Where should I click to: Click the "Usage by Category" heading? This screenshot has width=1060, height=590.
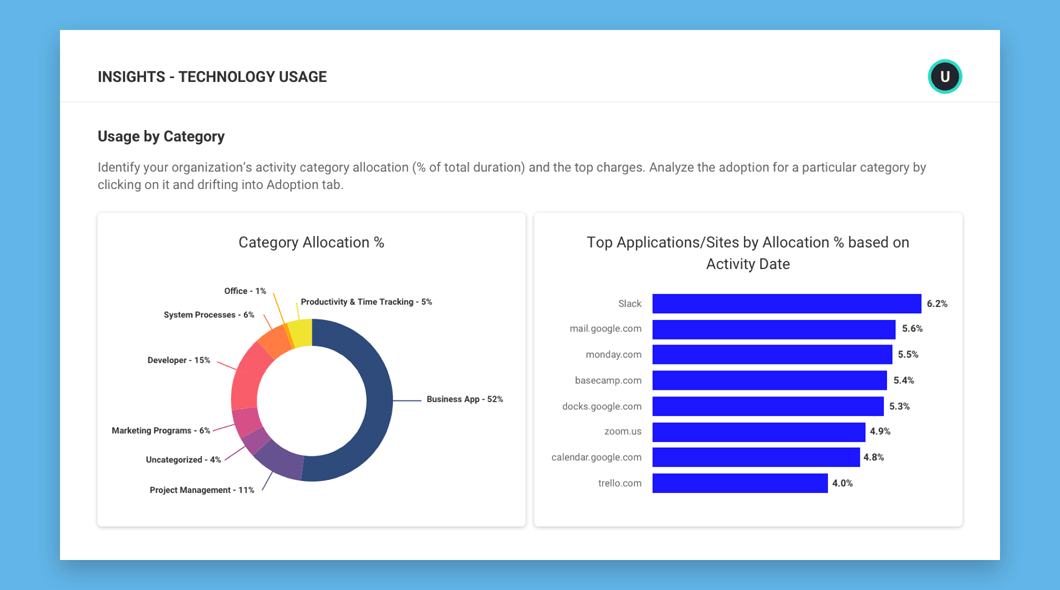click(161, 137)
